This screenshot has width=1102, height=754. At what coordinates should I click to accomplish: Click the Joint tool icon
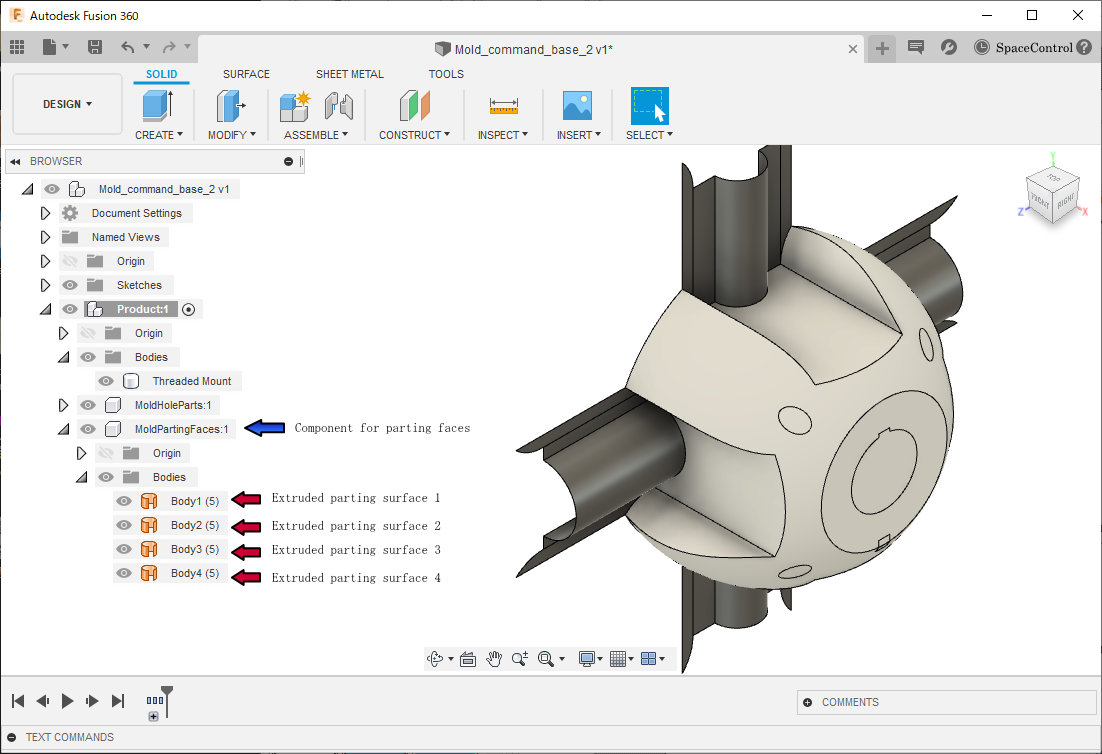(x=340, y=106)
